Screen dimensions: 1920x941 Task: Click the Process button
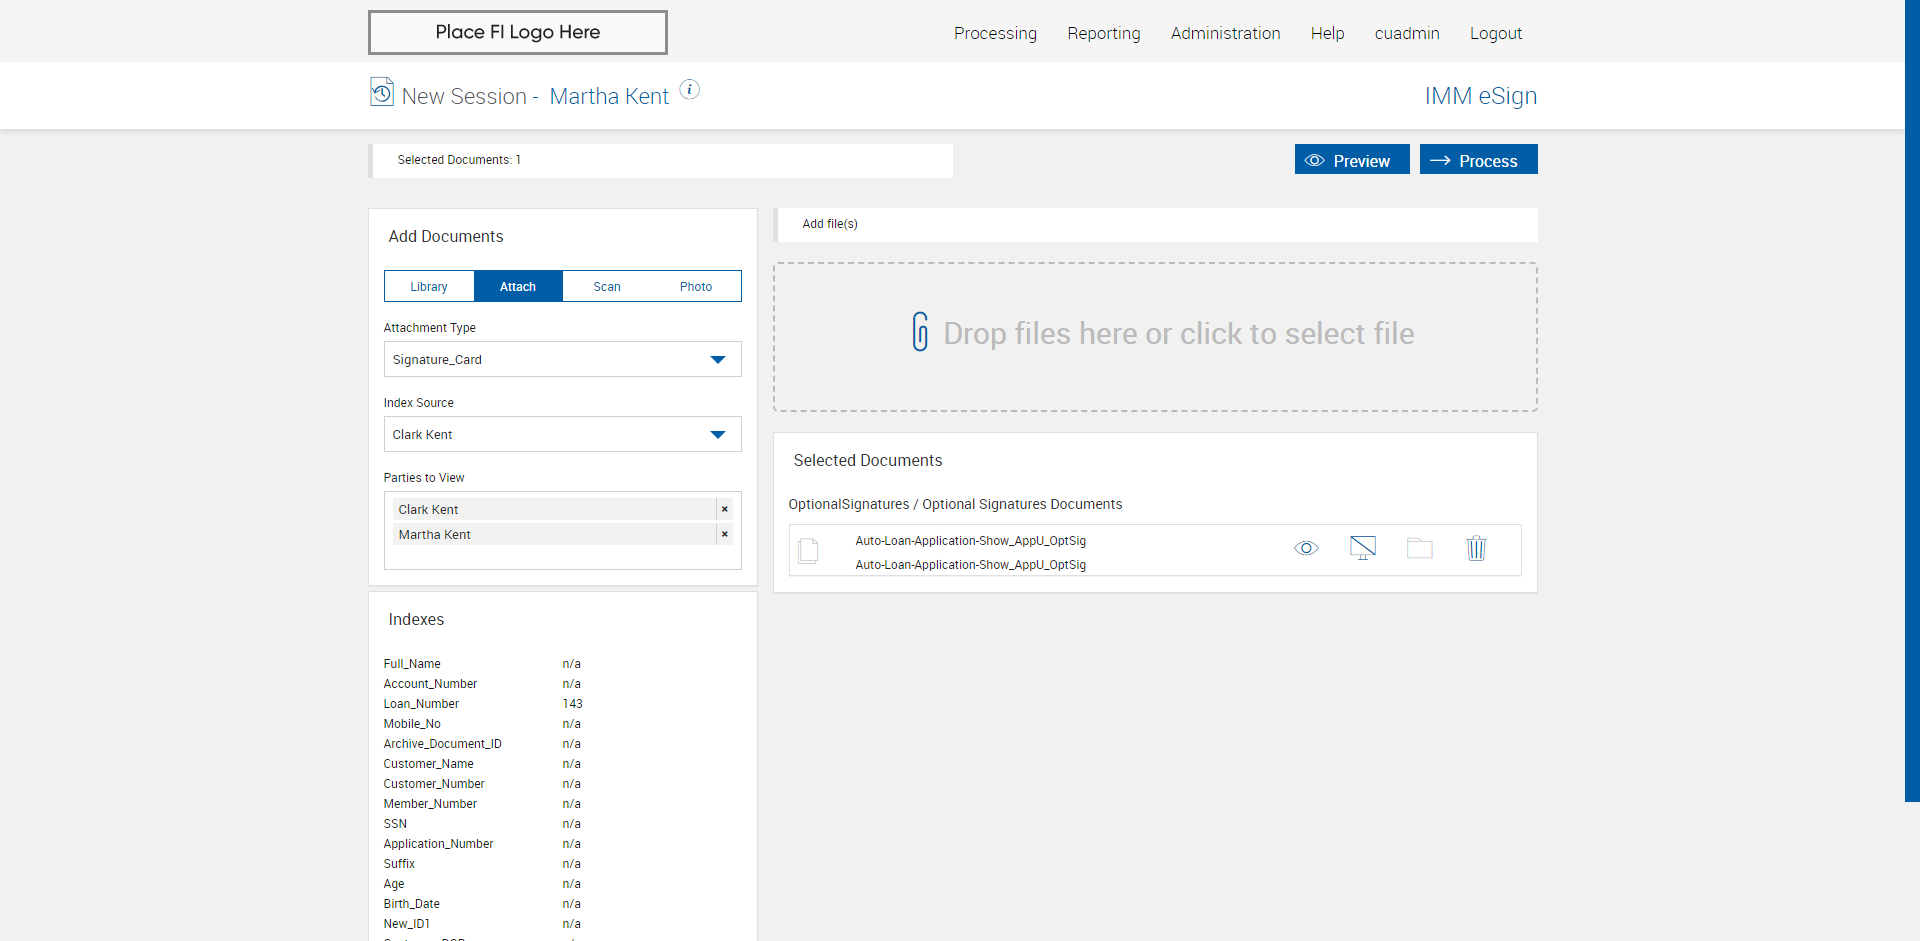[1478, 160]
